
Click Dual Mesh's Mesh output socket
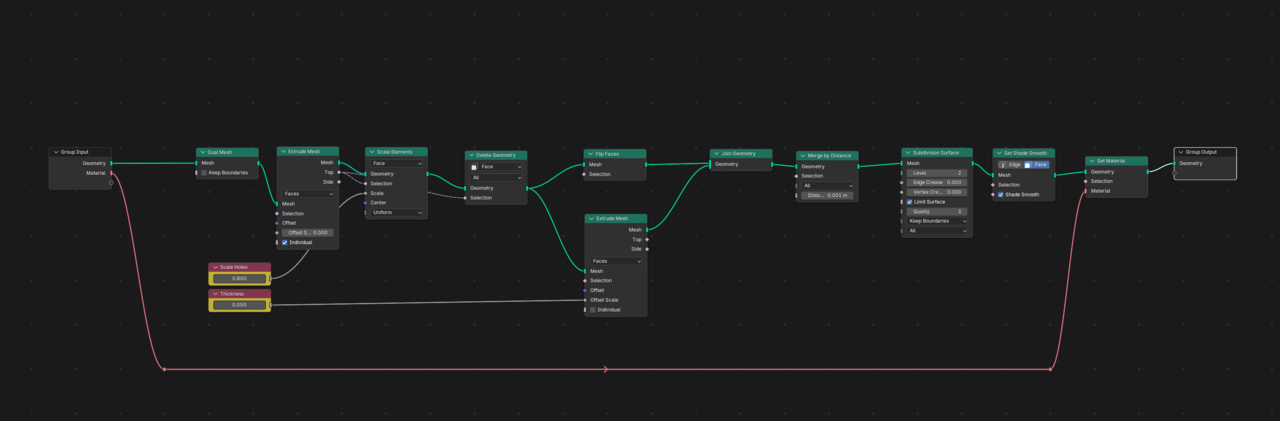pos(258,163)
